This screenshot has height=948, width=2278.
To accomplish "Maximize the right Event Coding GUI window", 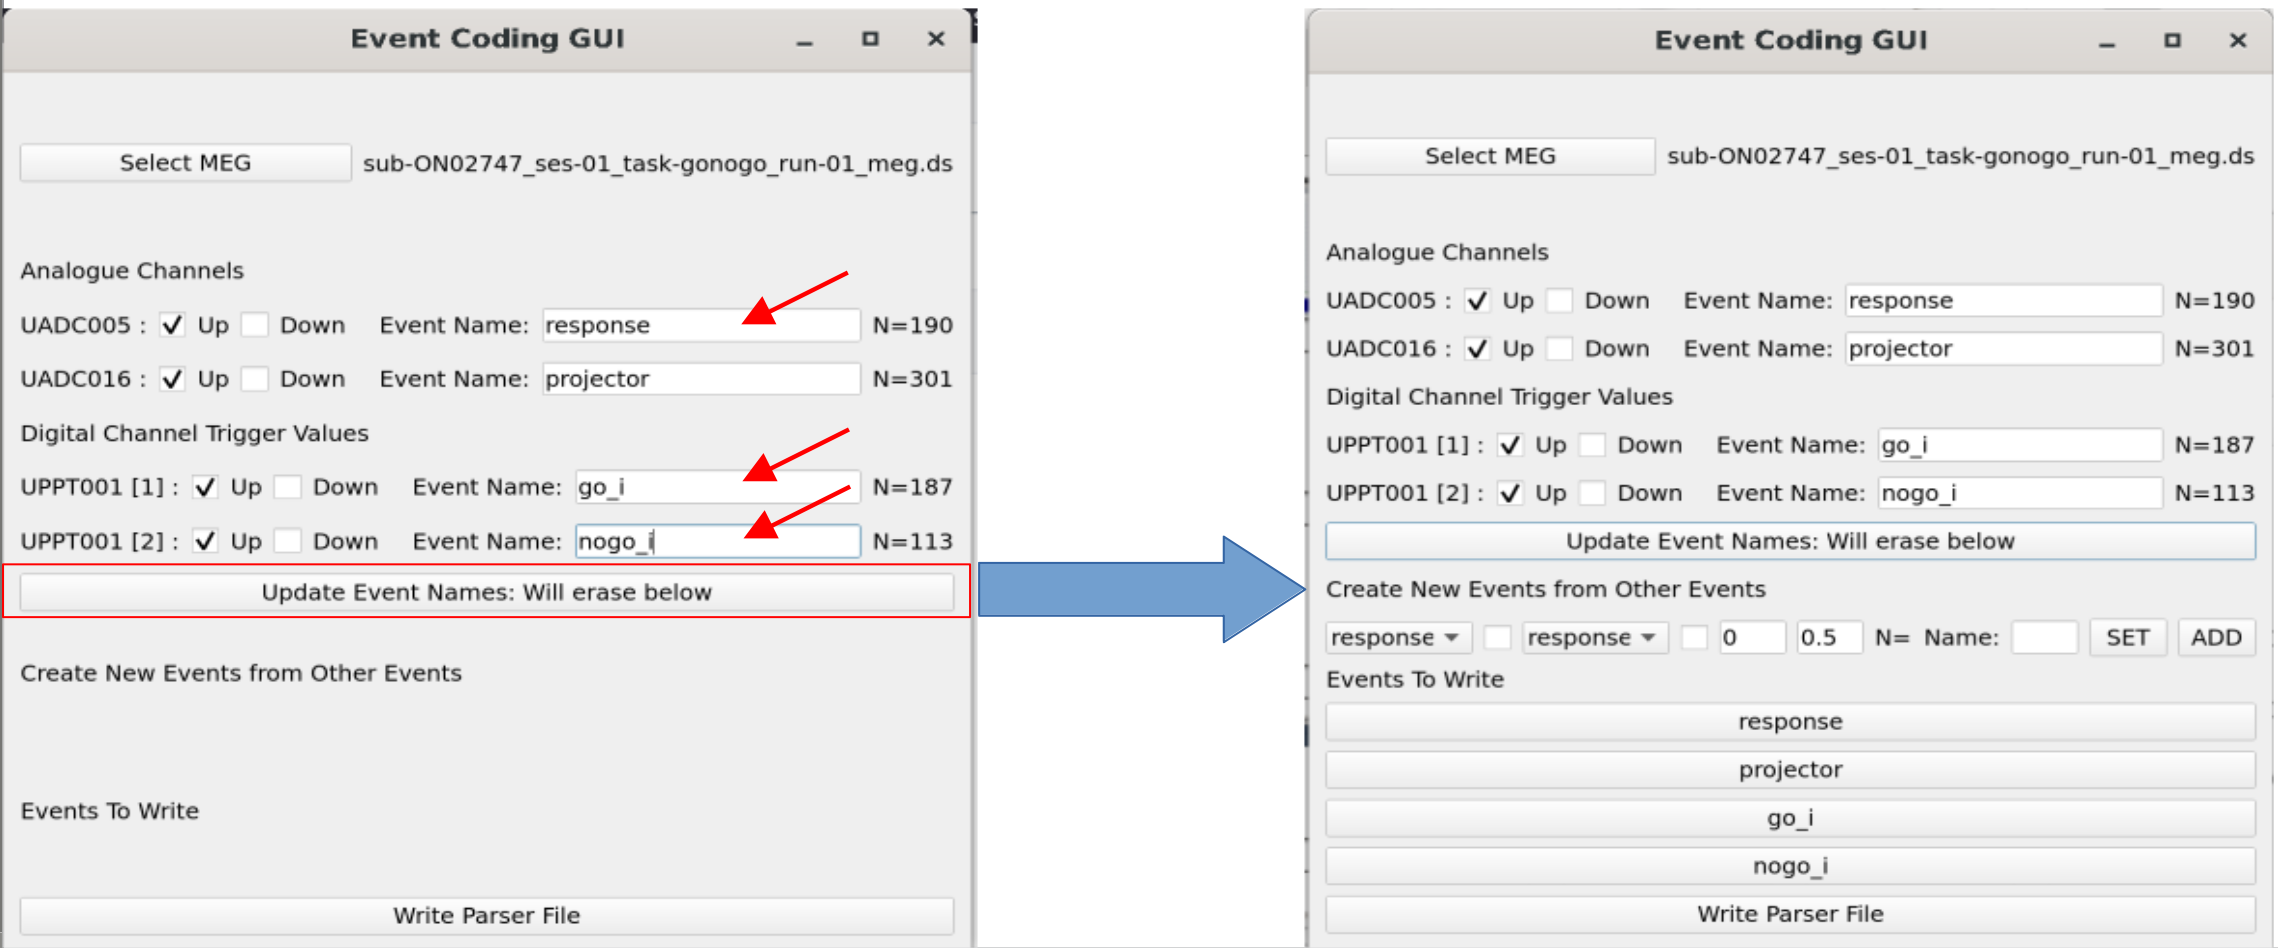I will click(x=2172, y=40).
